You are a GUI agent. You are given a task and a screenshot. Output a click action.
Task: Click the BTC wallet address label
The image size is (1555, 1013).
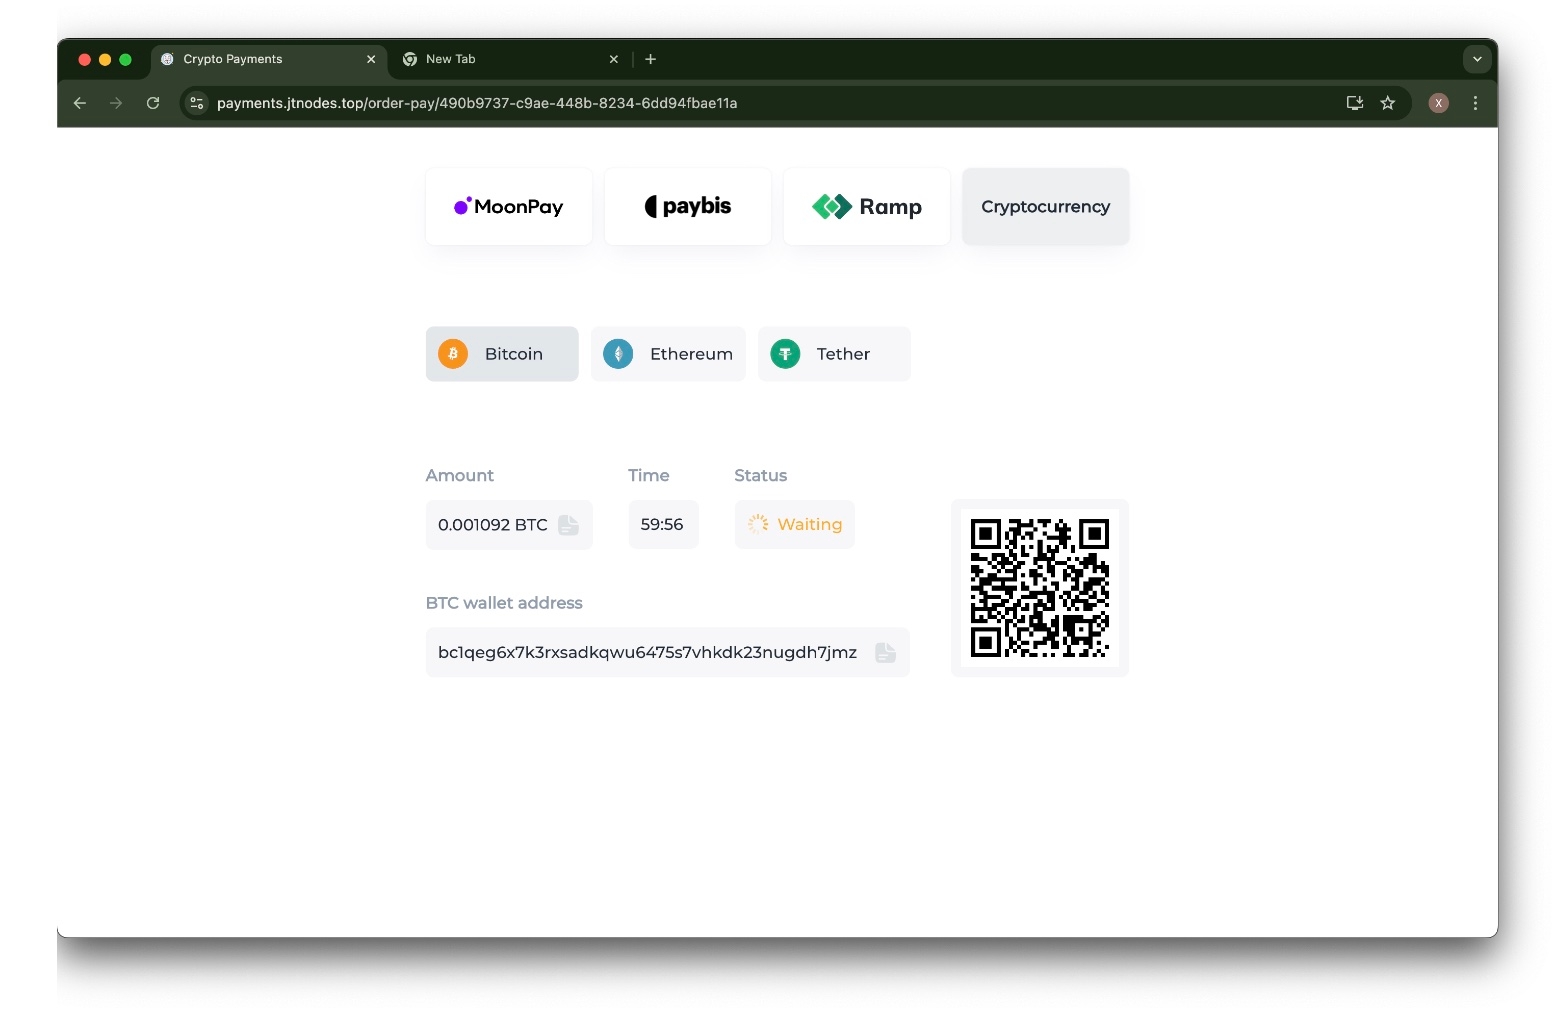coord(504,603)
